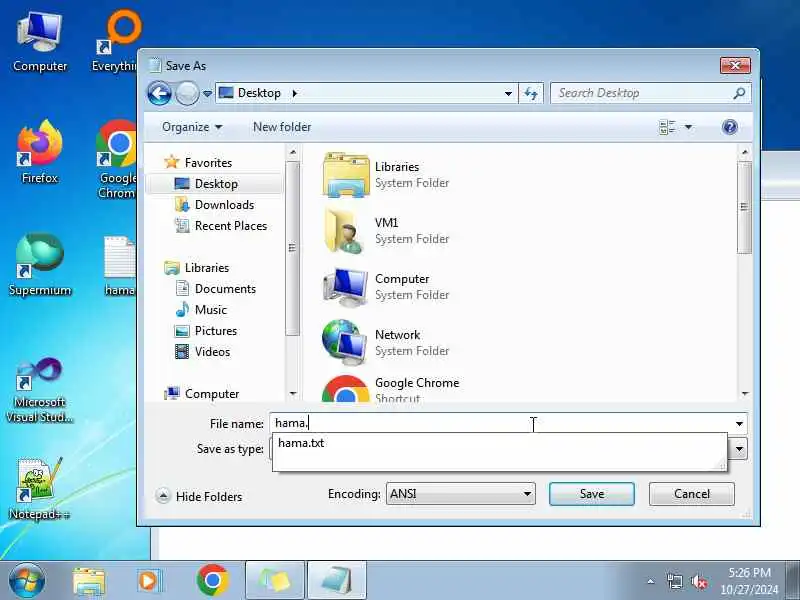The height and width of the screenshot is (600, 800).
Task: Click Hide Folders toggle
Action: (x=200, y=496)
